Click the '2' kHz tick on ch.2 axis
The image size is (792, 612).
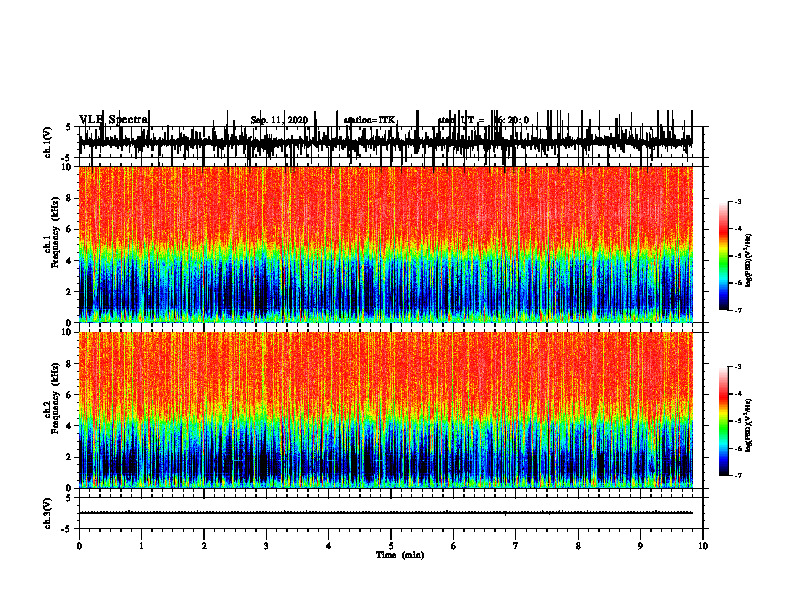[x=70, y=457]
